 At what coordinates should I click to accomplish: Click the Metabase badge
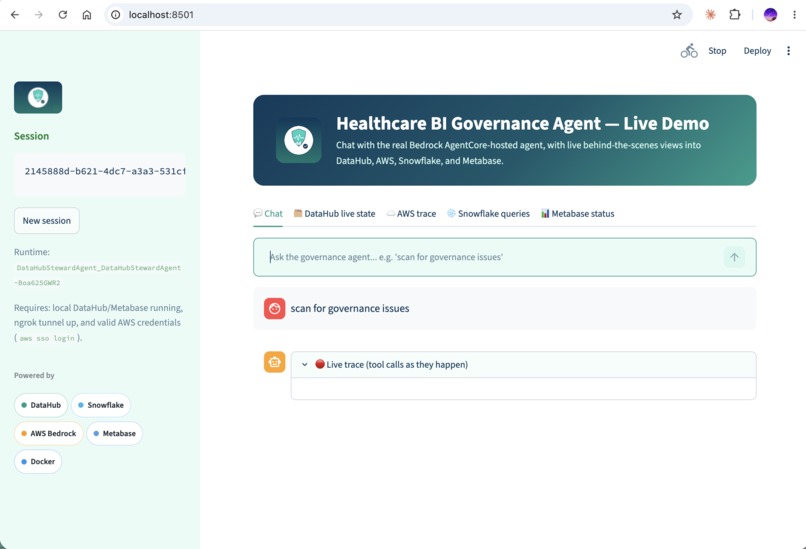pos(115,433)
